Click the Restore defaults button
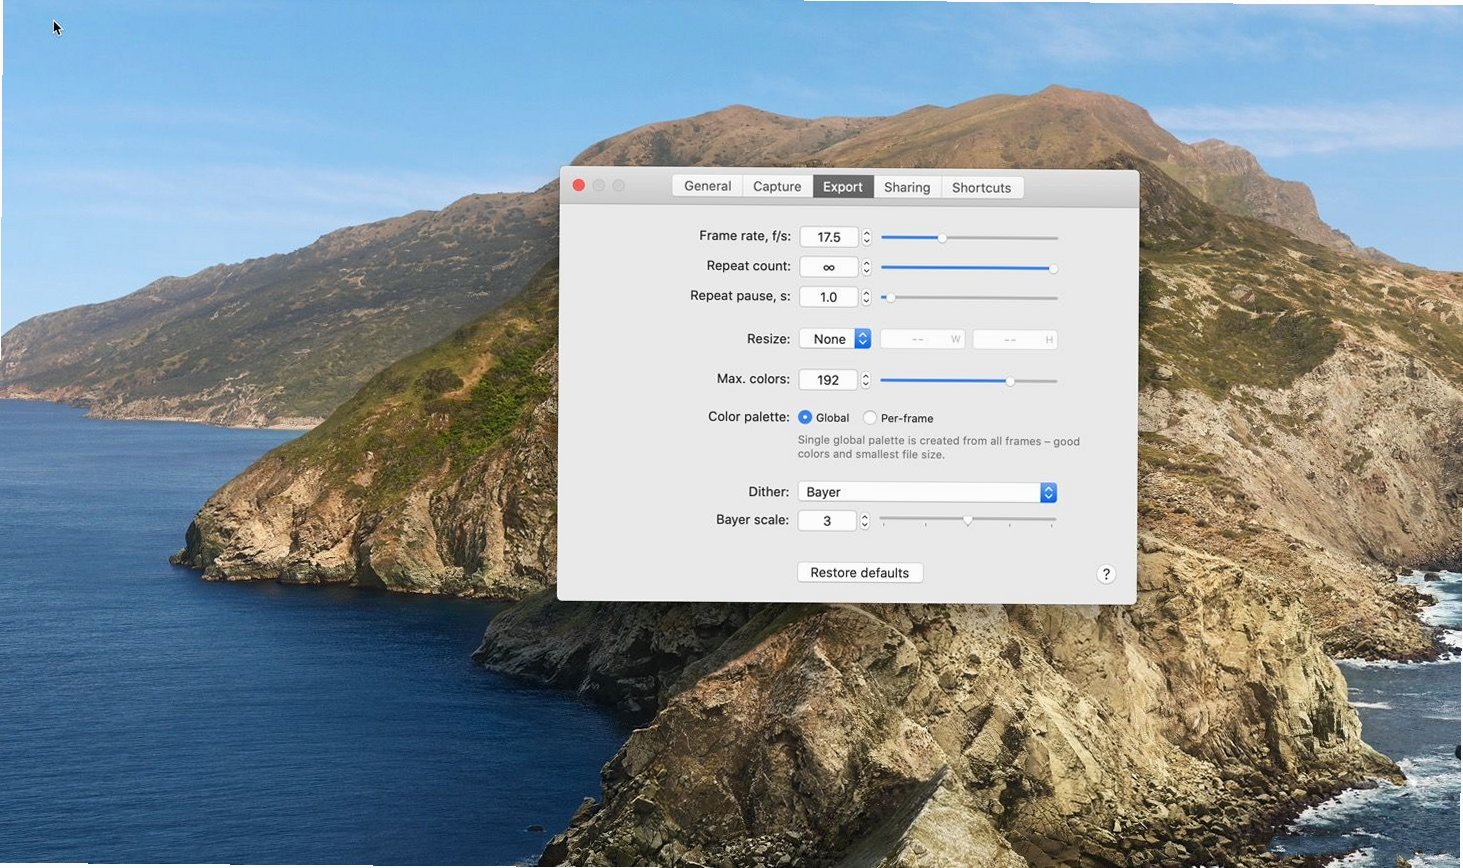Viewport: 1463px width, 868px height. [x=860, y=573]
